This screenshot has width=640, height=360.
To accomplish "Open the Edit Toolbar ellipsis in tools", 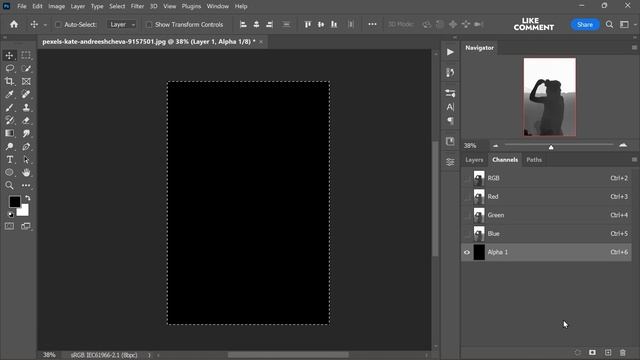I will 26,185.
